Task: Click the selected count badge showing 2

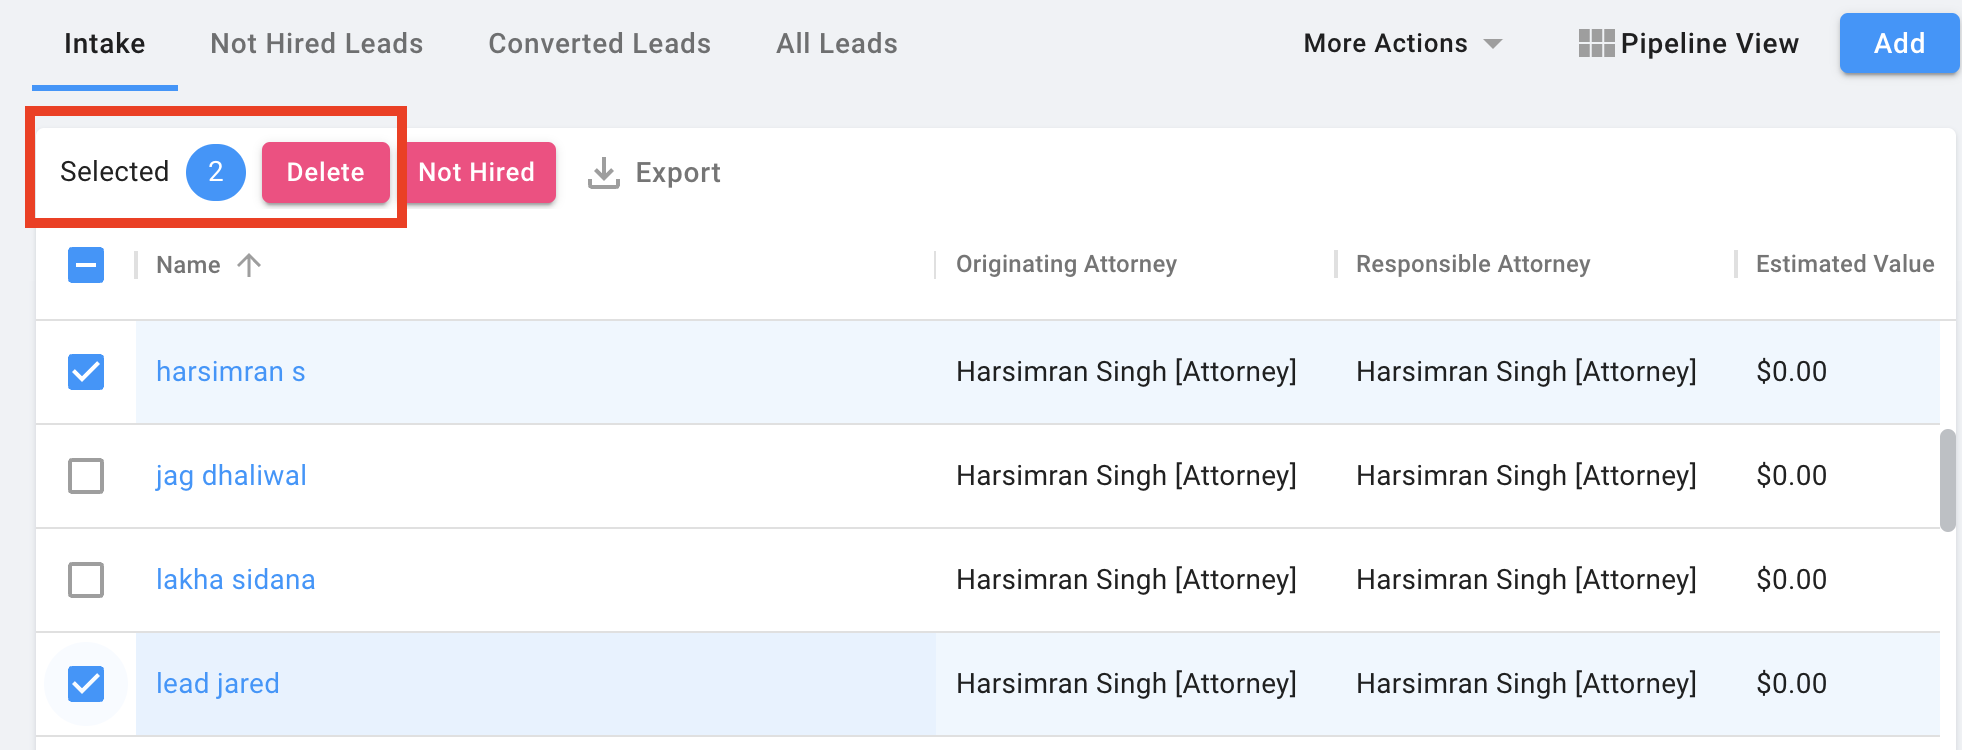Action: 215,172
